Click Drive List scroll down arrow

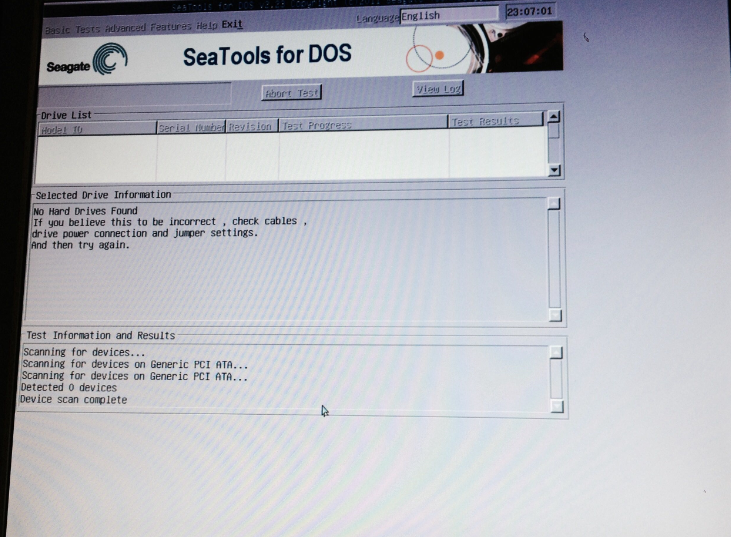point(554,170)
